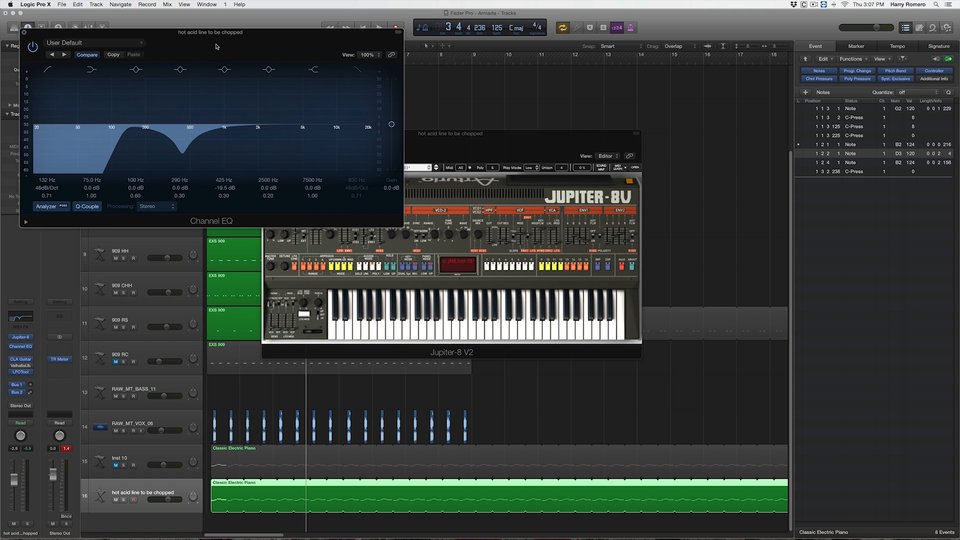
Task: Load next Channel EQ preset arrow
Action: point(64,54)
